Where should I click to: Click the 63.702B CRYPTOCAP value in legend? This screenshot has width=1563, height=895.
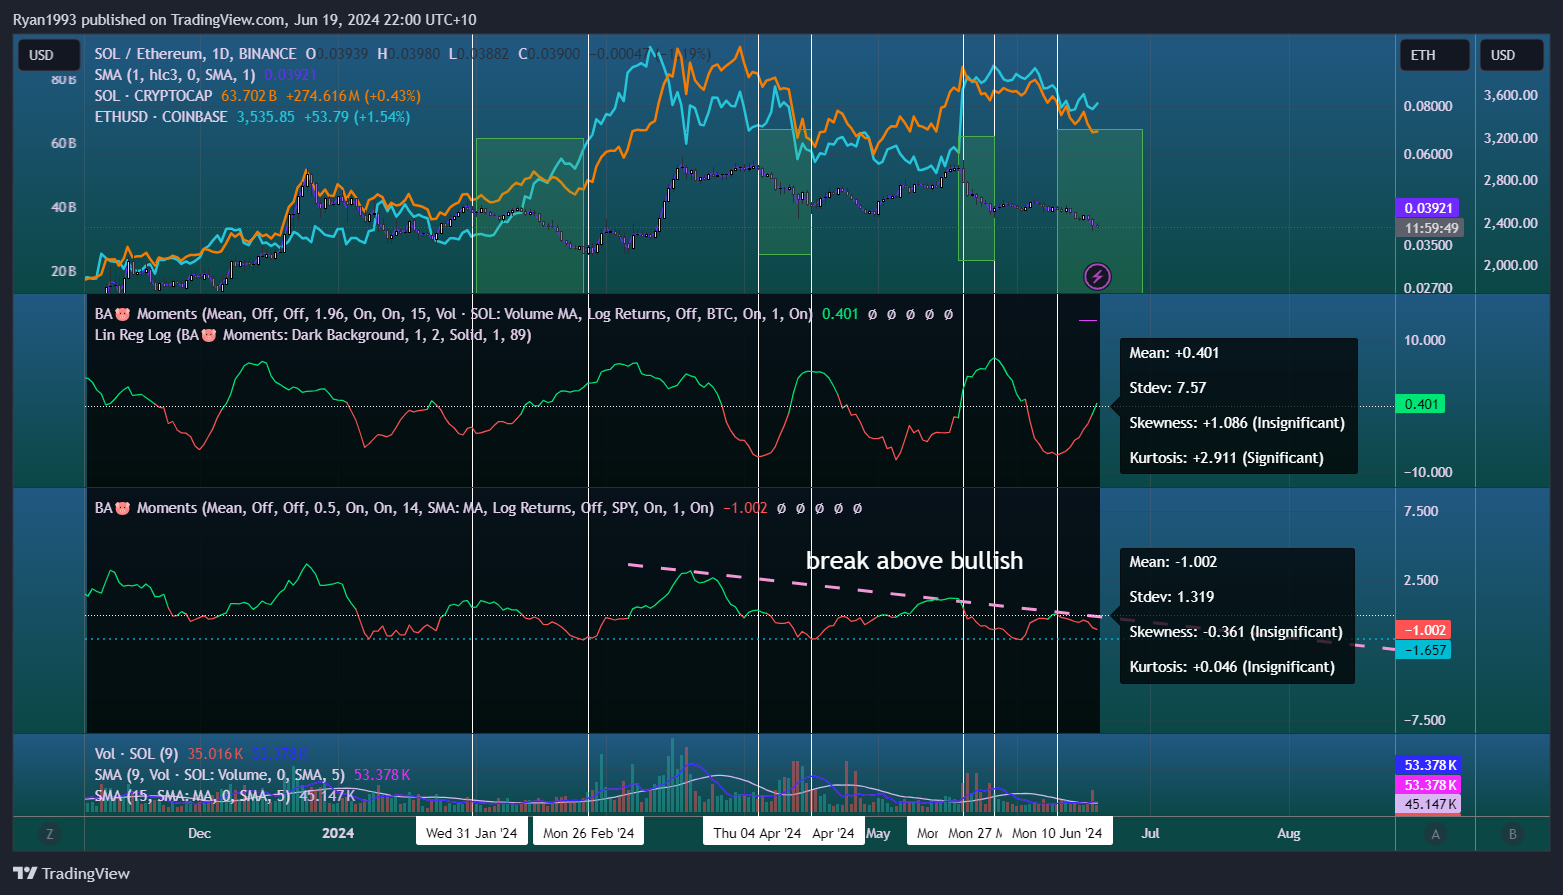(249, 96)
